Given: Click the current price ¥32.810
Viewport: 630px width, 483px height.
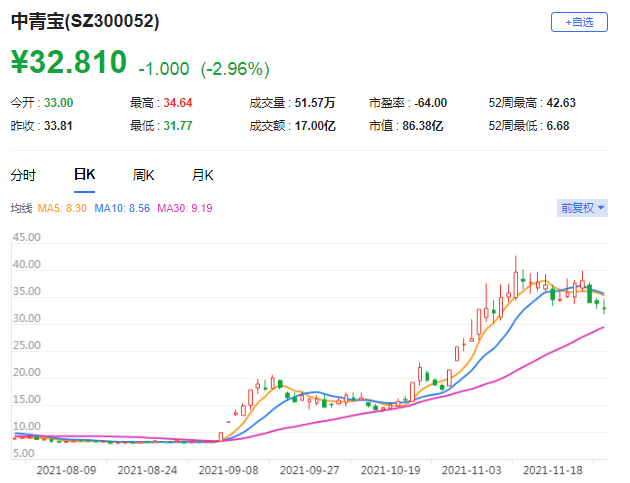Looking at the screenshot, I should [69, 62].
